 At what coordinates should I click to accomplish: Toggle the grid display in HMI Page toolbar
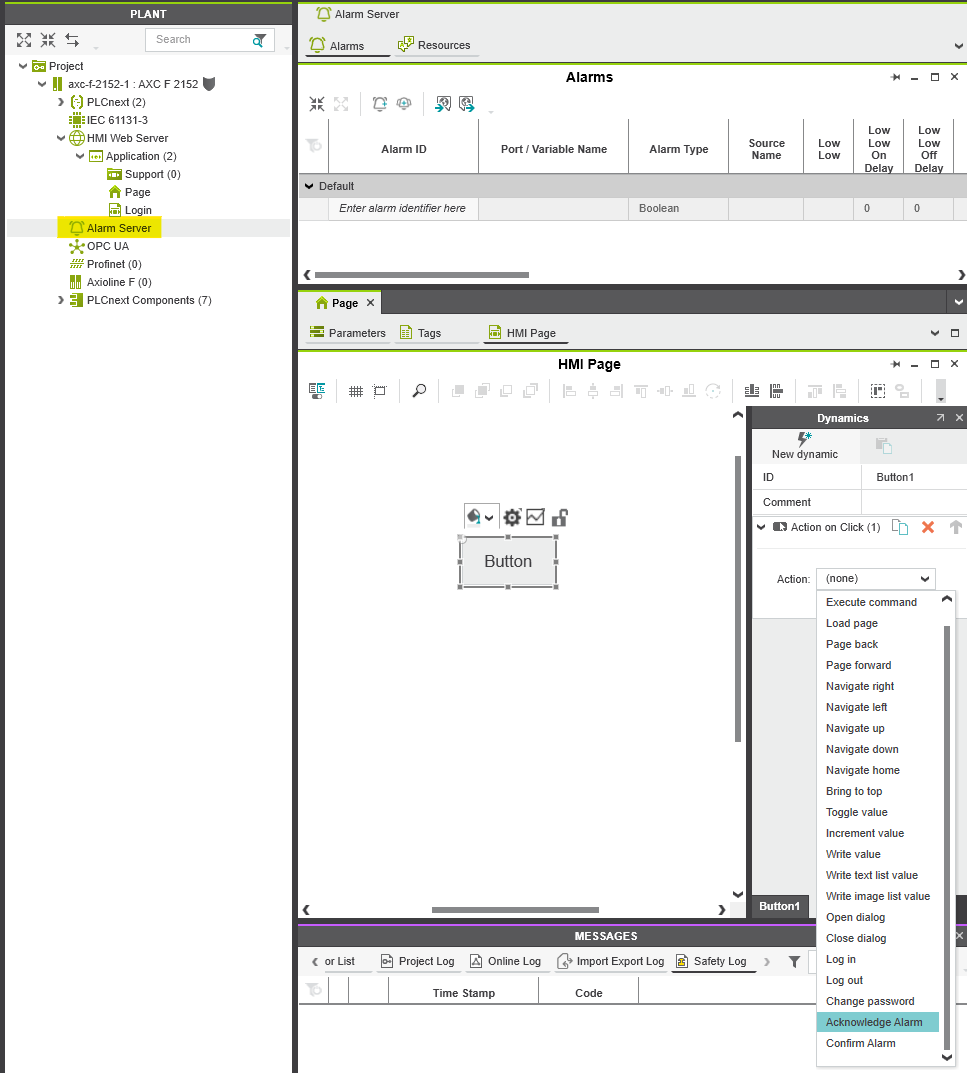pyautogui.click(x=355, y=391)
